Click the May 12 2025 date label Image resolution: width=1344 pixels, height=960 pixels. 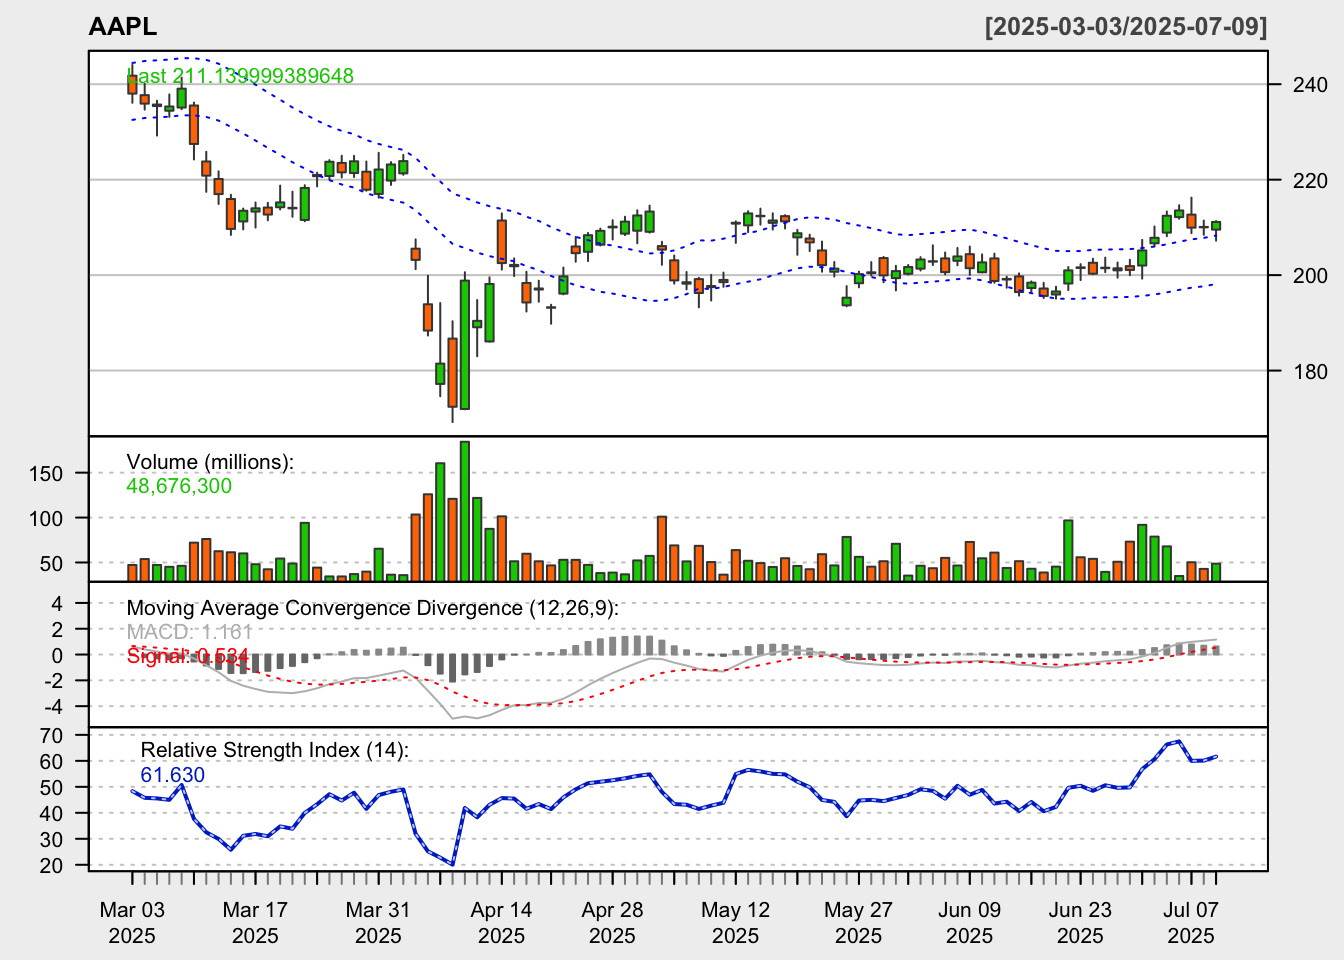coord(735,923)
